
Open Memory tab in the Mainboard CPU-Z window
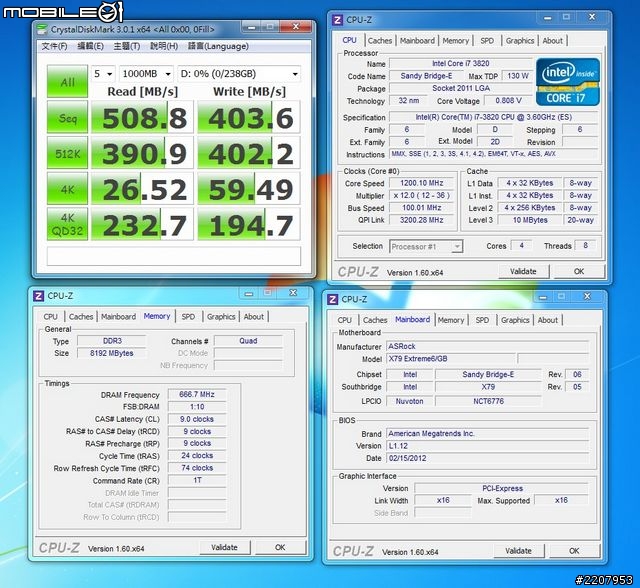pyautogui.click(x=451, y=320)
